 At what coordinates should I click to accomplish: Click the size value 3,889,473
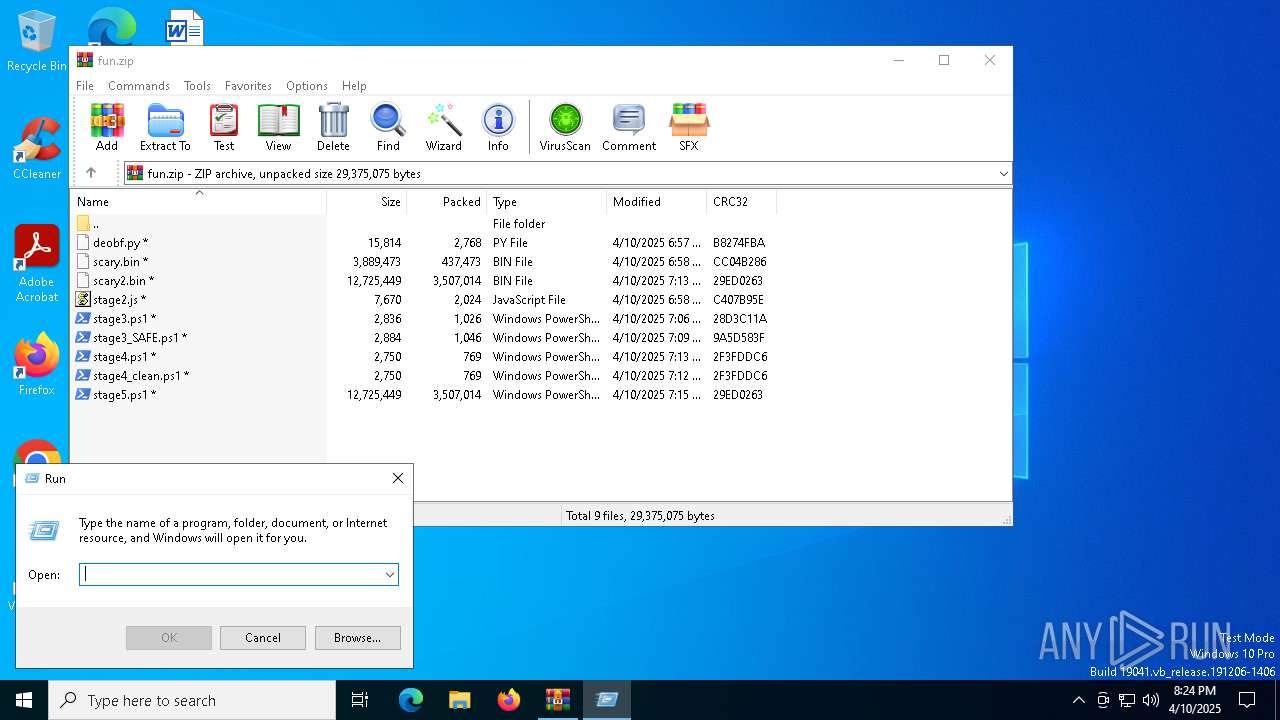pyautogui.click(x=376, y=262)
